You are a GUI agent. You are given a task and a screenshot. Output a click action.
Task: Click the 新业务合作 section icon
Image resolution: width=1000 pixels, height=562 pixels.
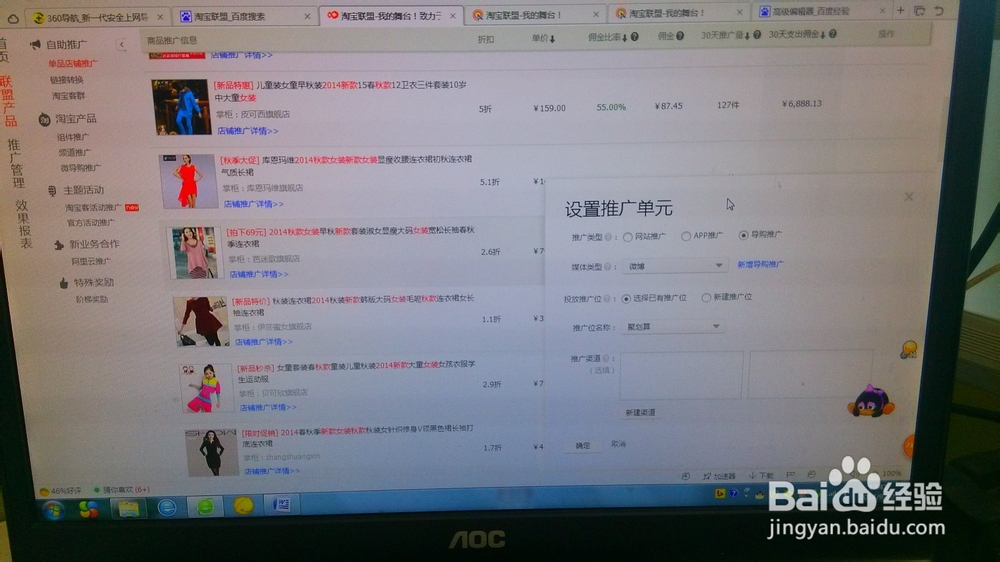59,244
